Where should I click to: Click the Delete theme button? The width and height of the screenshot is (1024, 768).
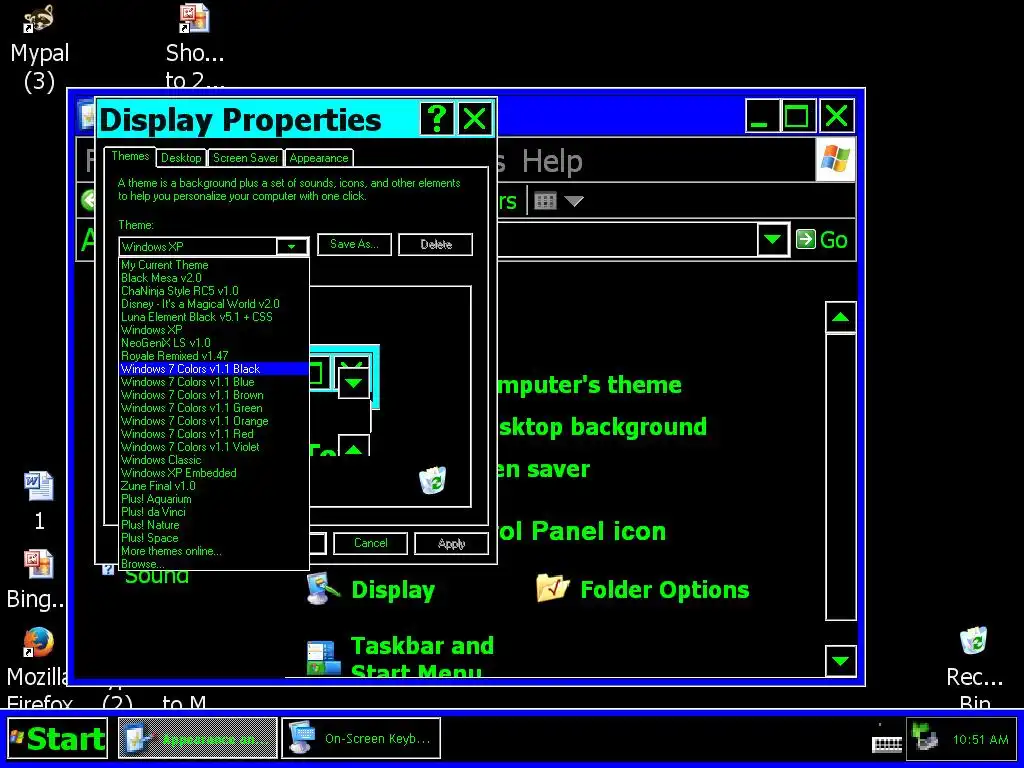click(436, 244)
